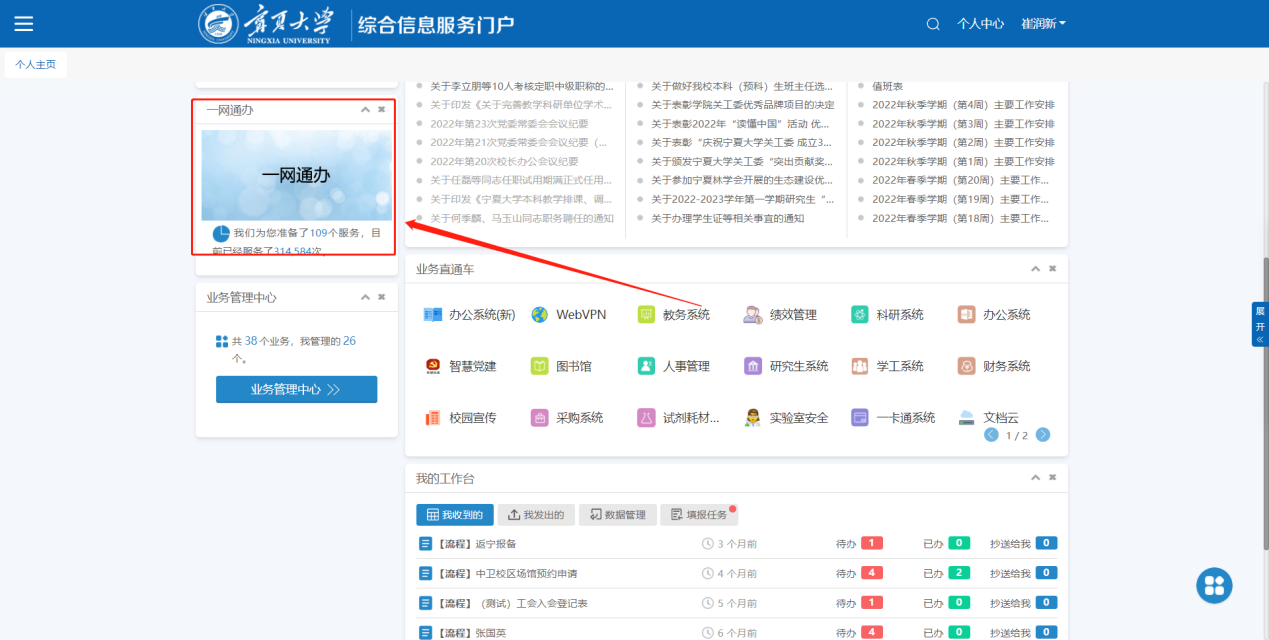Open the 智慧党建 icon
The width and height of the screenshot is (1269, 640).
point(433,366)
